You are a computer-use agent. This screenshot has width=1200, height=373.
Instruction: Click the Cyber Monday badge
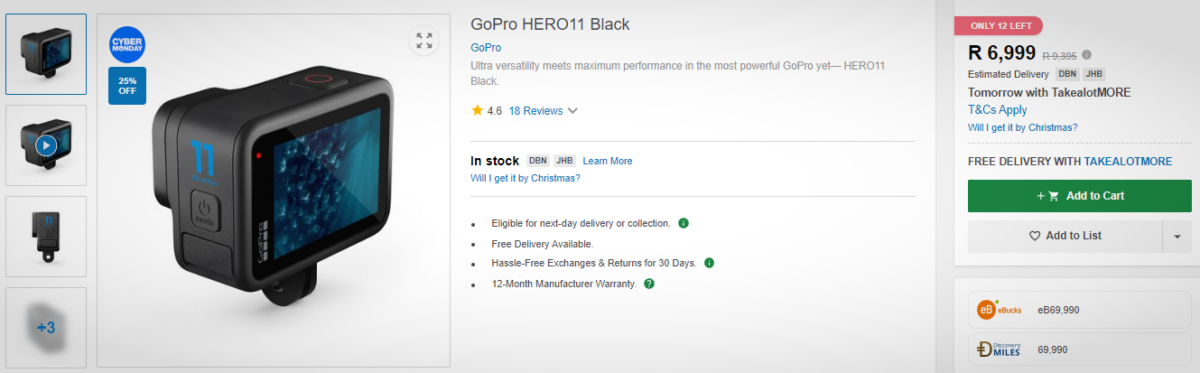[x=127, y=43]
